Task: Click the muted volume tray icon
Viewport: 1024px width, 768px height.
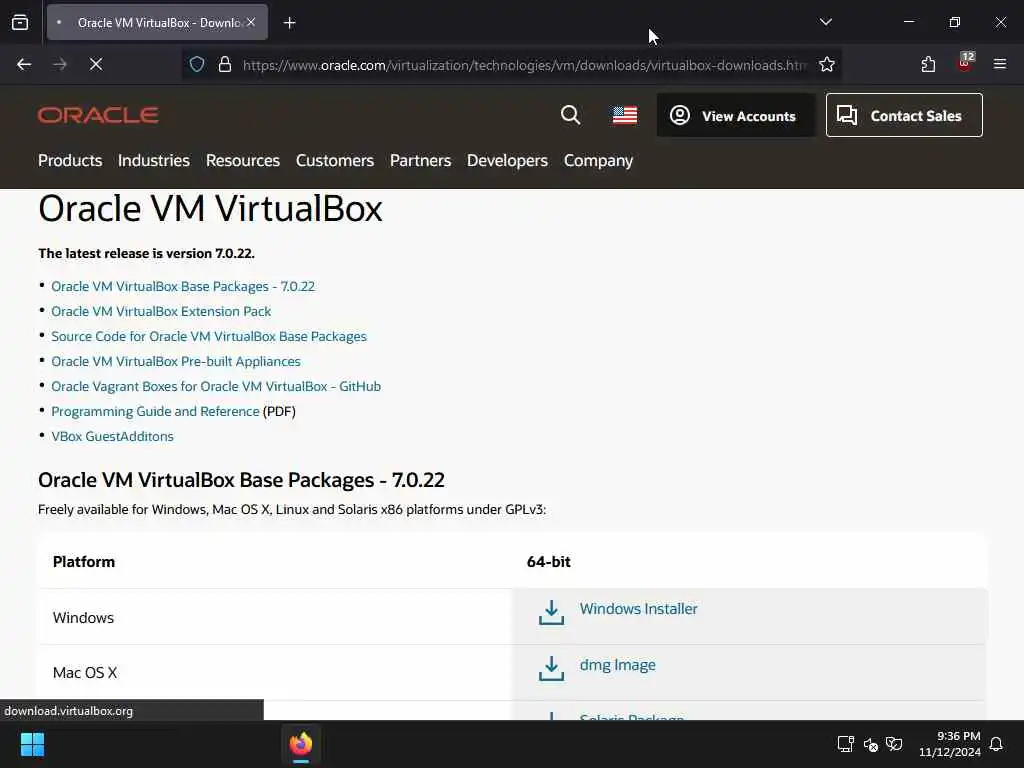Action: point(871,744)
